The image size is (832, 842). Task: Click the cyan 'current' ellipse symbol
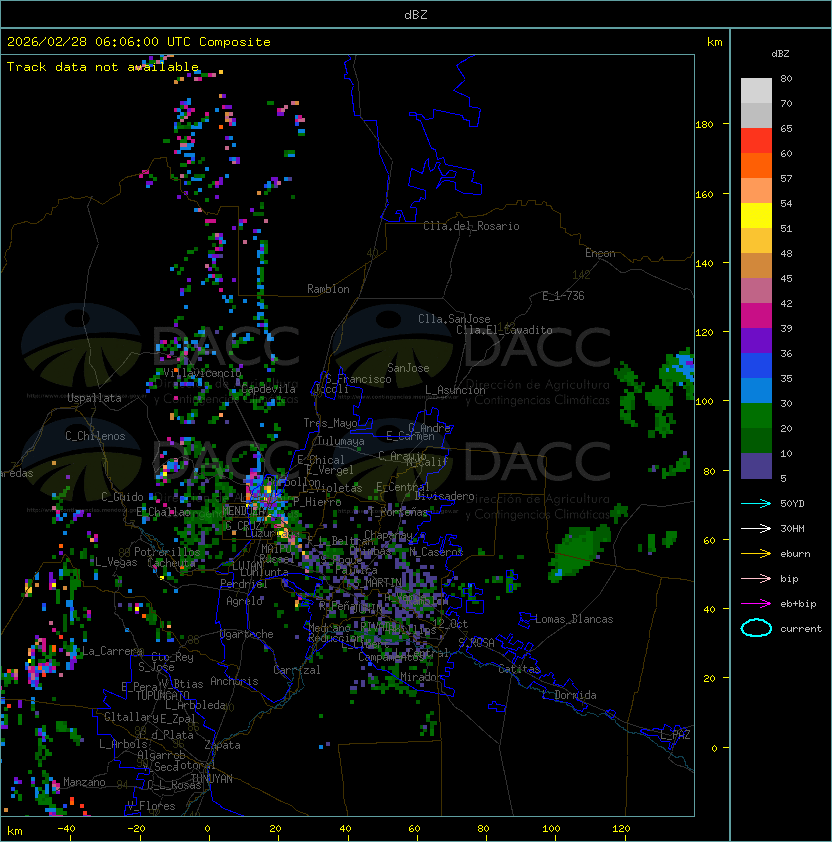coord(756,628)
